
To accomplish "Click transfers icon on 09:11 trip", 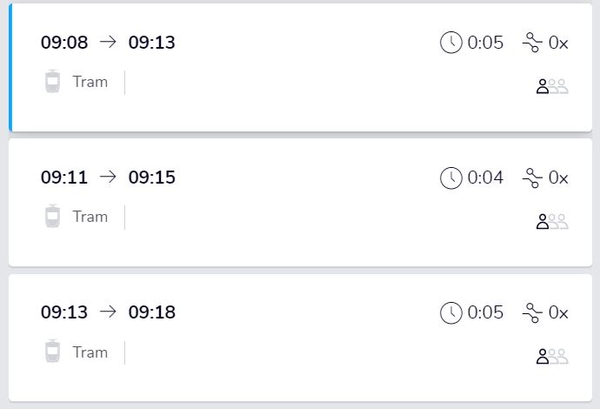I will pyautogui.click(x=532, y=178).
